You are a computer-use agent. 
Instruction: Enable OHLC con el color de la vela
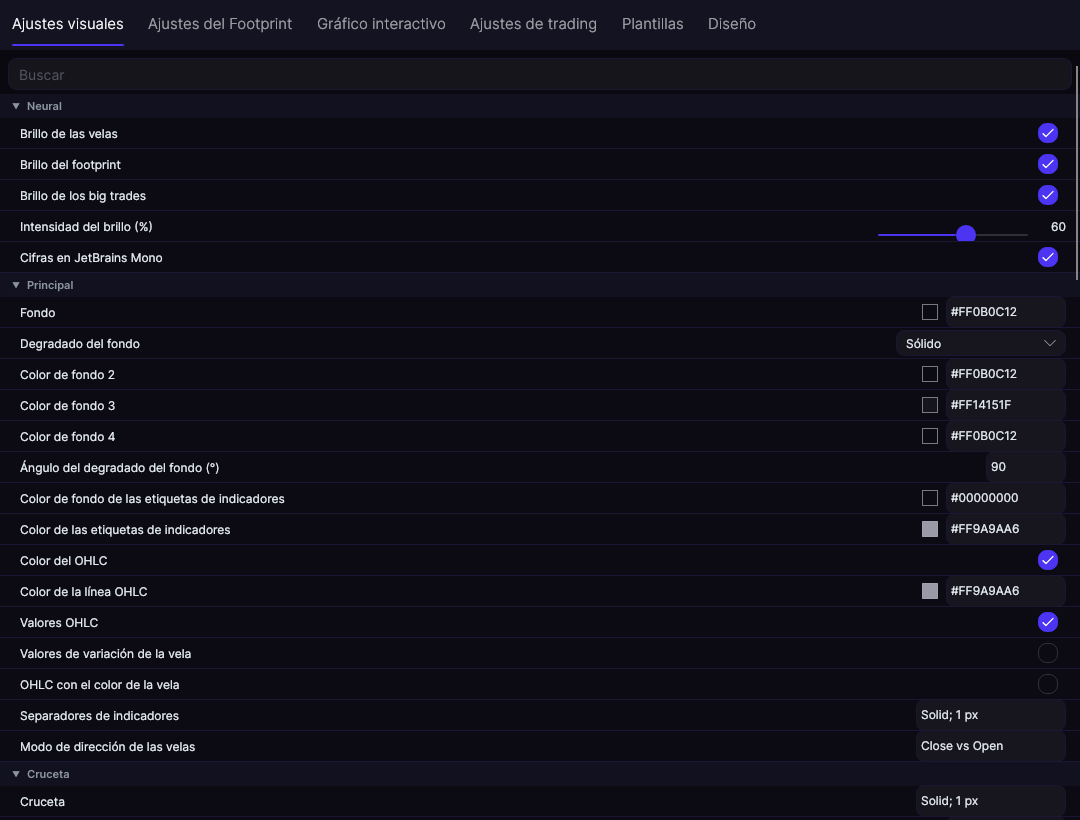1047,684
